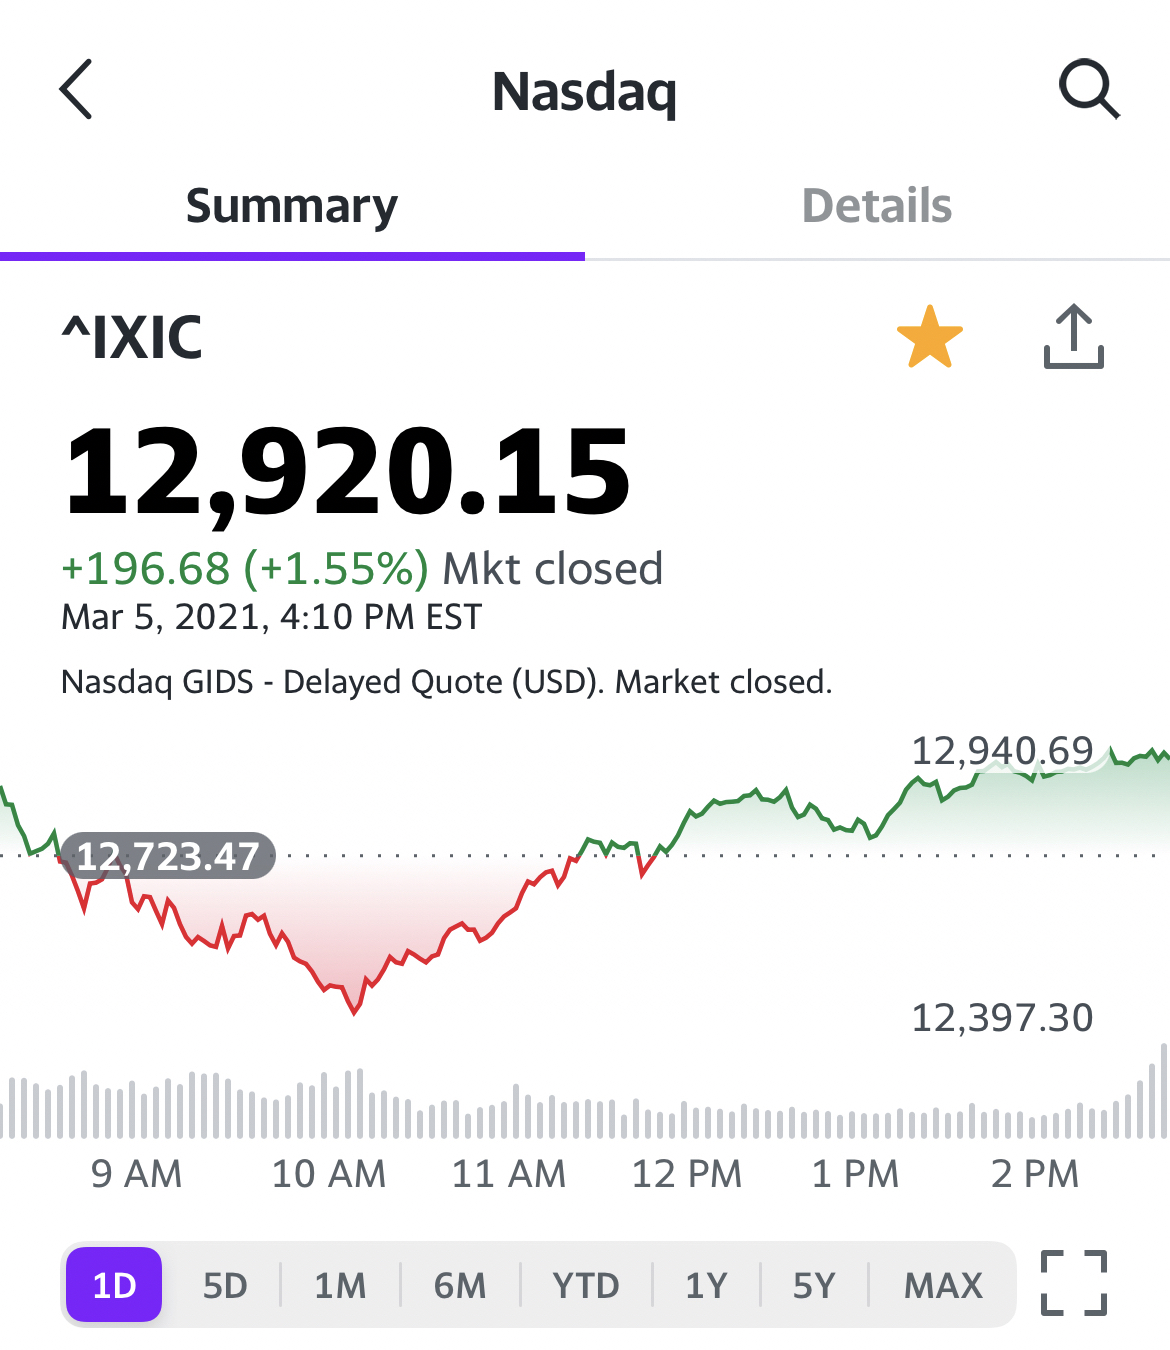Switch to the Details tab
This screenshot has width=1170, height=1350.
877,206
